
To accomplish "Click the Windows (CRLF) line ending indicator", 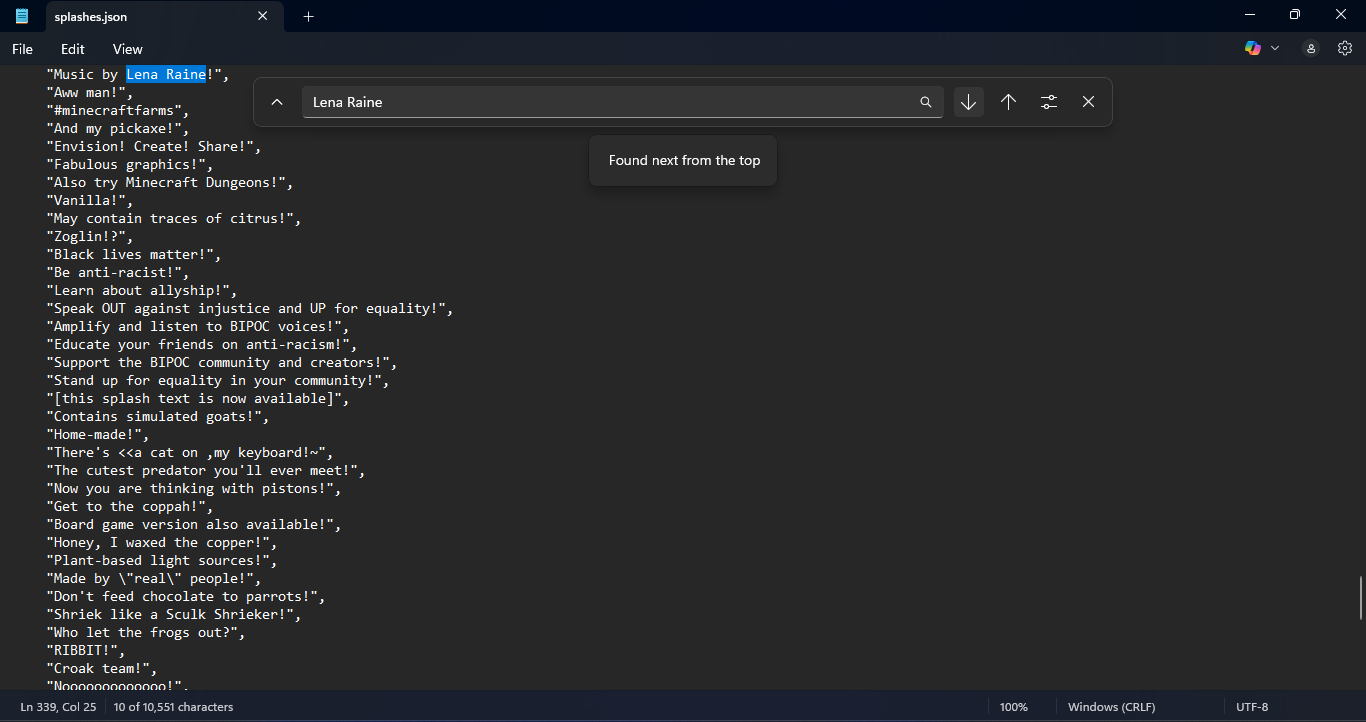I will (x=1111, y=707).
